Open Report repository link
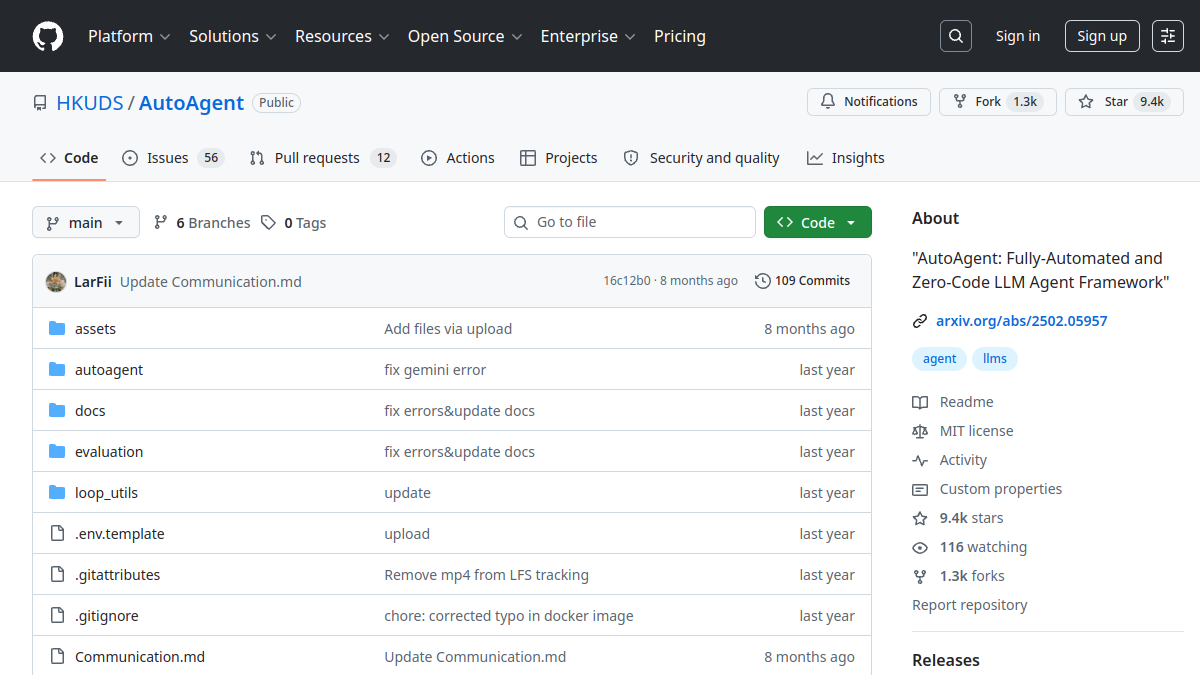Image resolution: width=1200 pixels, height=675 pixels. click(970, 605)
